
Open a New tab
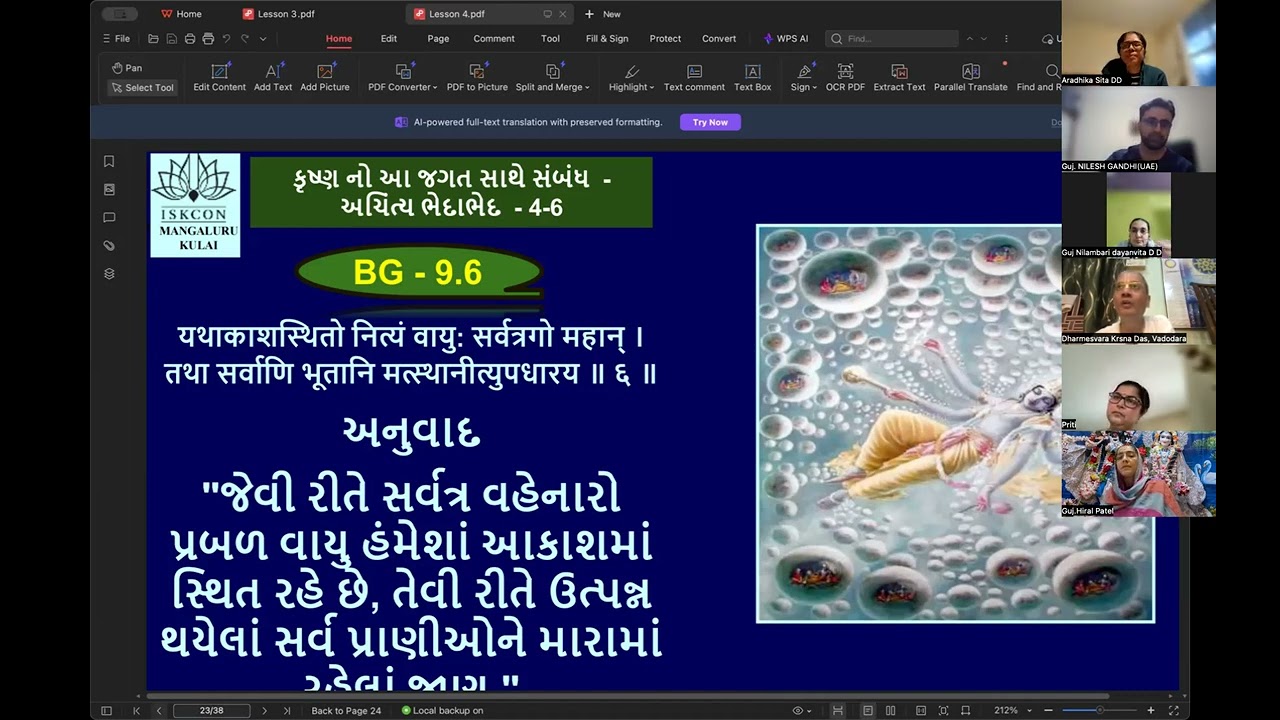click(x=602, y=14)
